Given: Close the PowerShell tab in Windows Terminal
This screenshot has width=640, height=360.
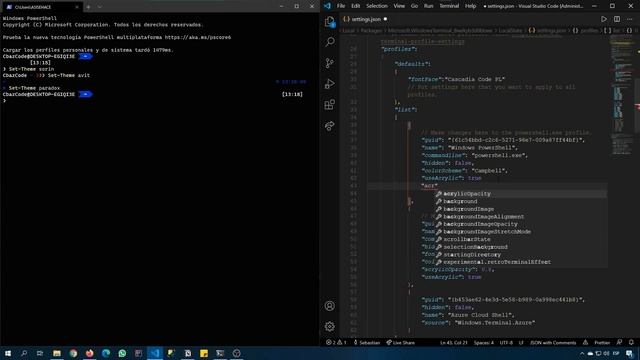Looking at the screenshot, I should (x=77, y=7).
